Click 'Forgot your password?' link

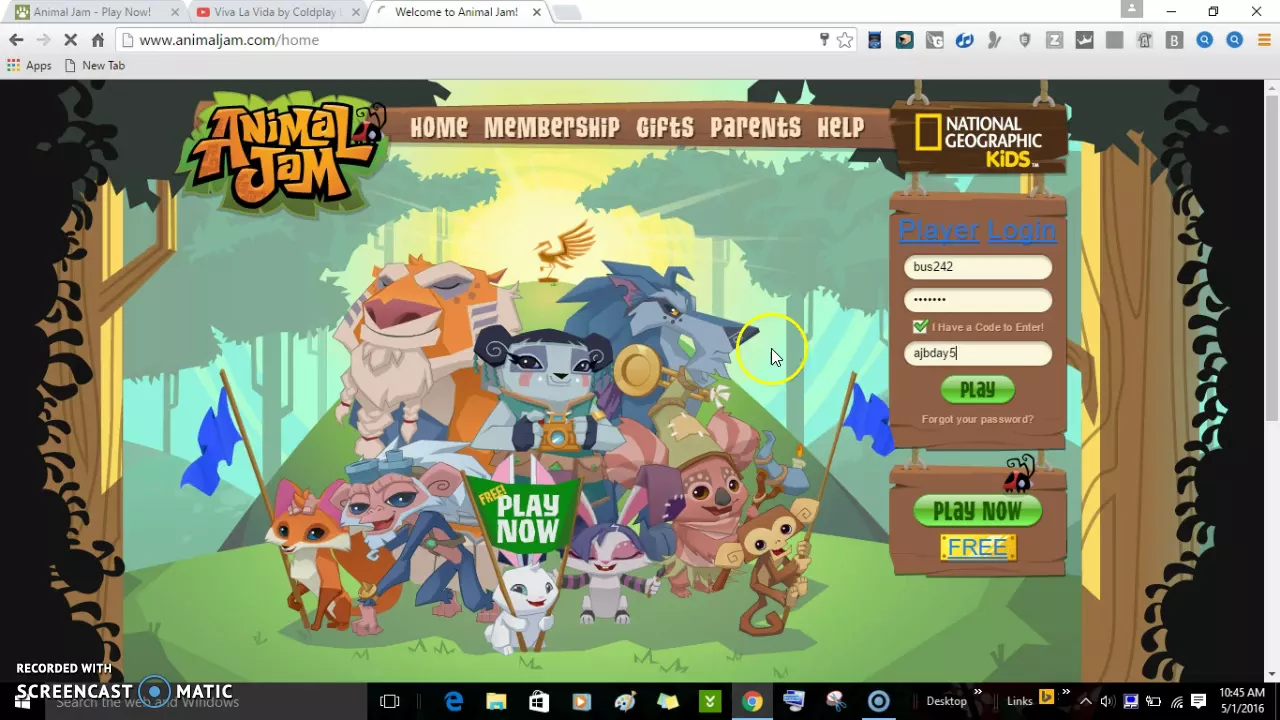click(x=977, y=419)
